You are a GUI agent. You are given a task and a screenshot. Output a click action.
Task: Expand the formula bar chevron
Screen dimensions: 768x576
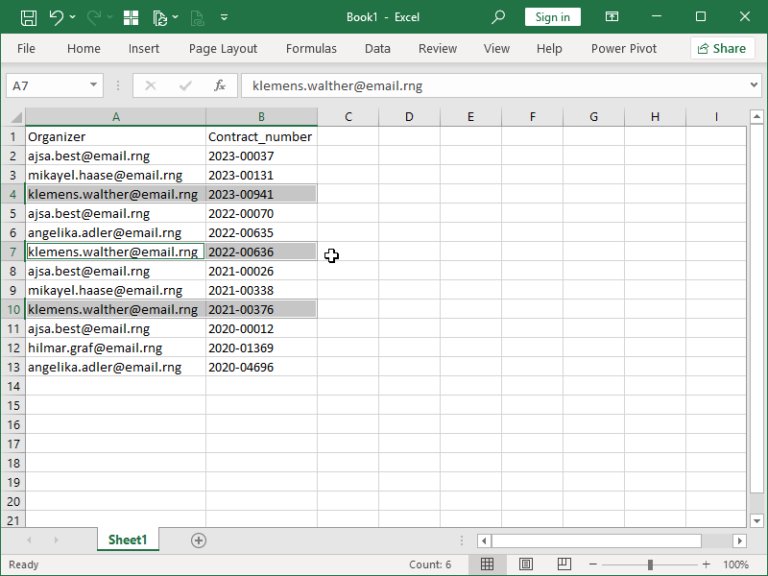tap(753, 85)
